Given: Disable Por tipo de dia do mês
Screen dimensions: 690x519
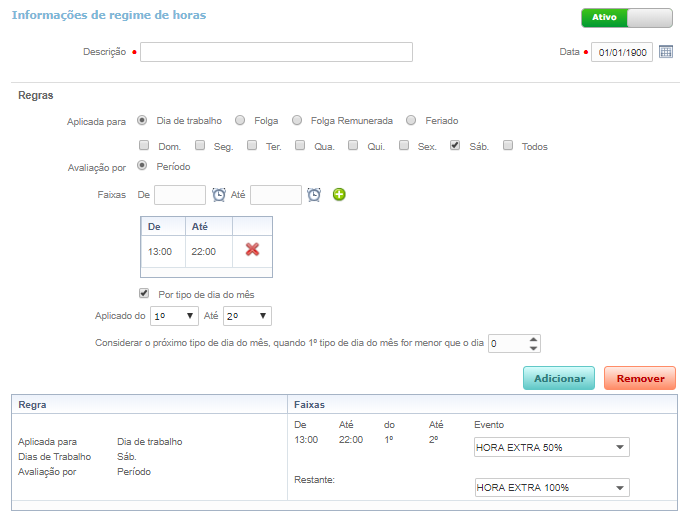Looking at the screenshot, I should pos(144,294).
